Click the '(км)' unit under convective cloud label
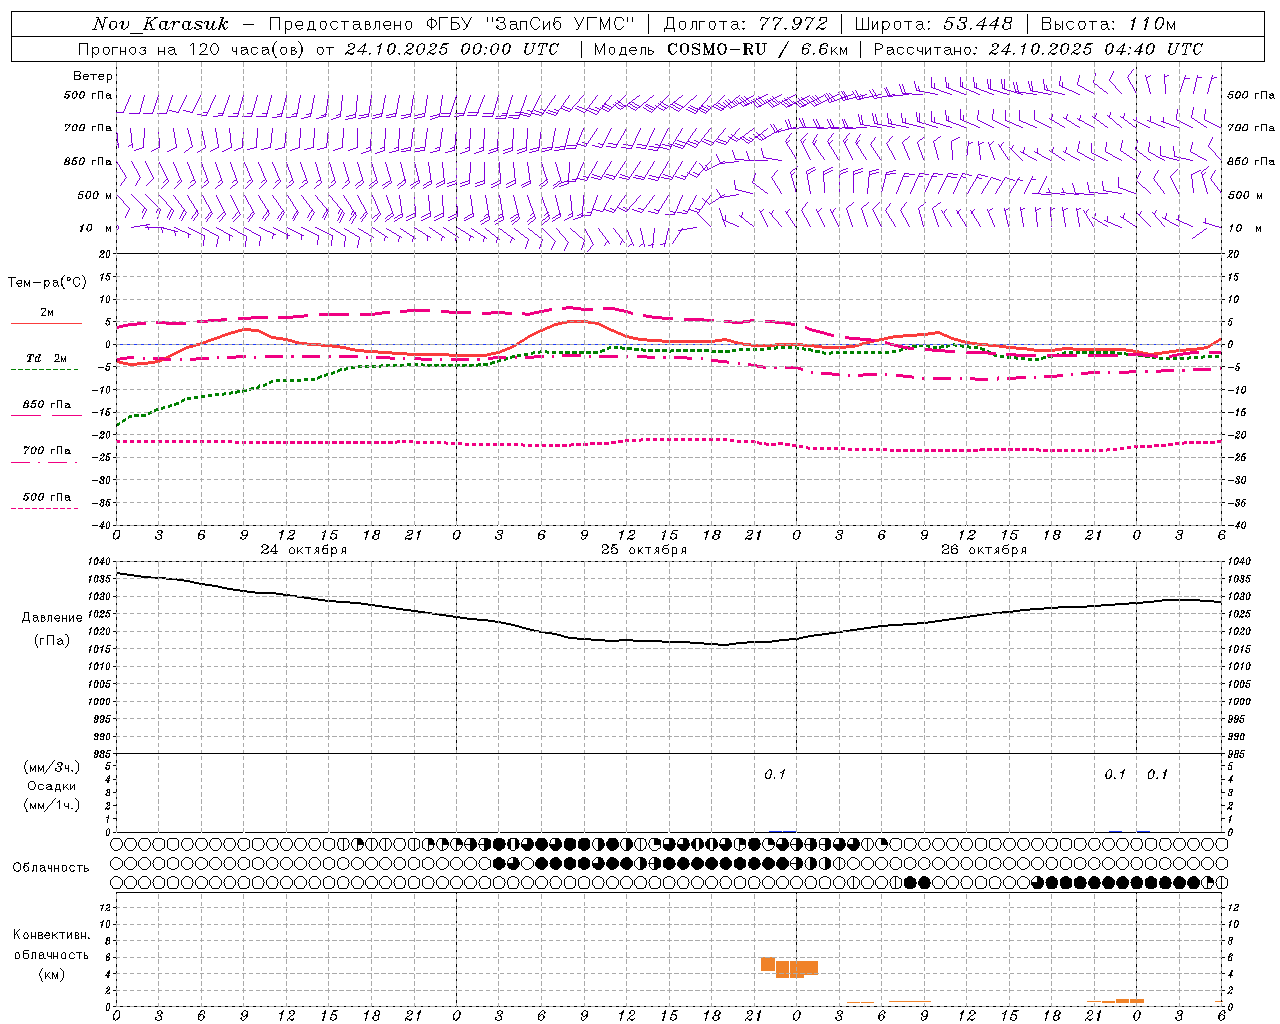Viewport: 1280px width, 1024px height. click(x=52, y=974)
